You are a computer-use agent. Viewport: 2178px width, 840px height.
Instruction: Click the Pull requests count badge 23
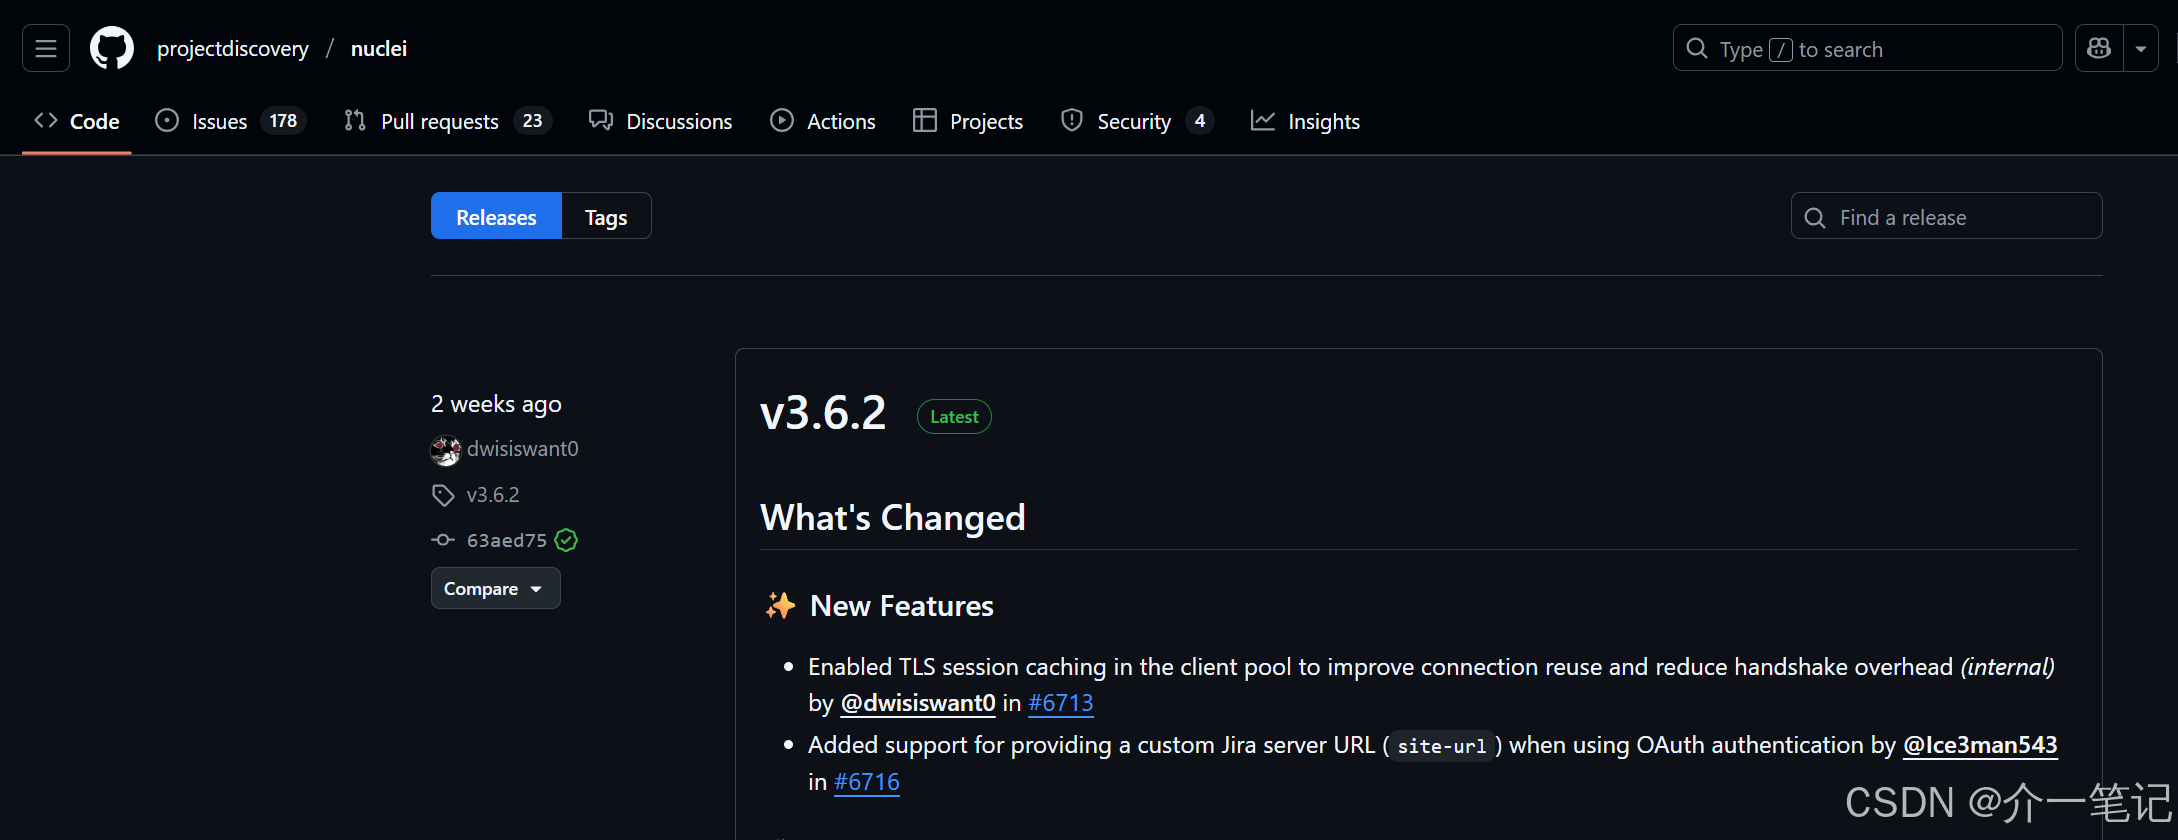click(x=532, y=121)
